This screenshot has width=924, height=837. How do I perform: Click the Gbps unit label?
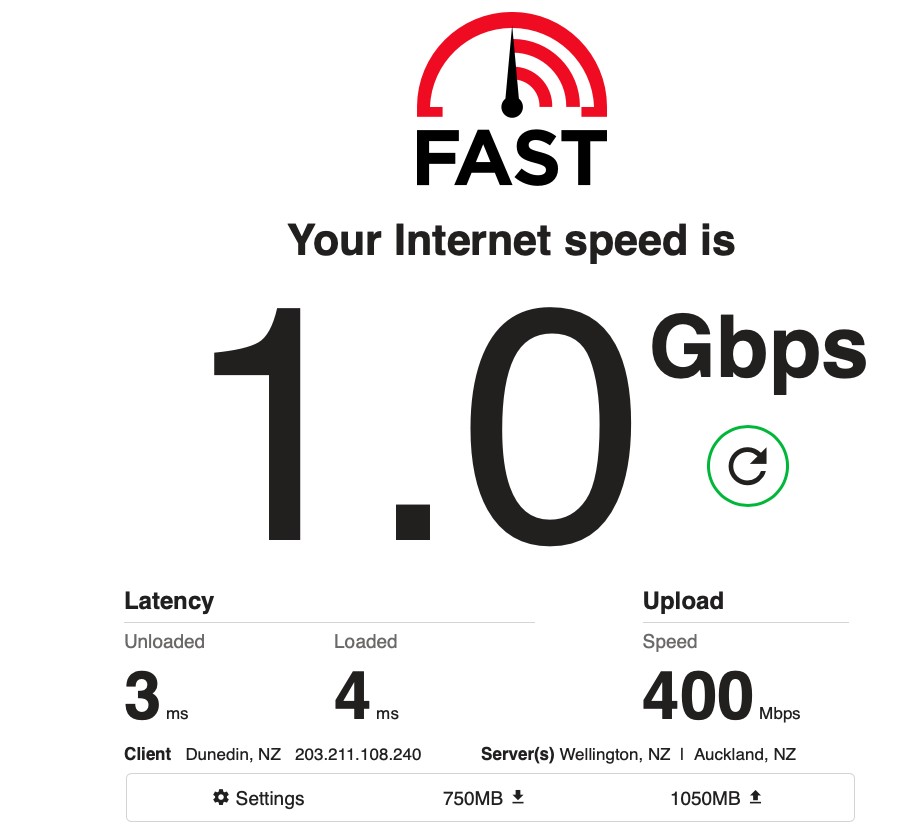point(759,350)
